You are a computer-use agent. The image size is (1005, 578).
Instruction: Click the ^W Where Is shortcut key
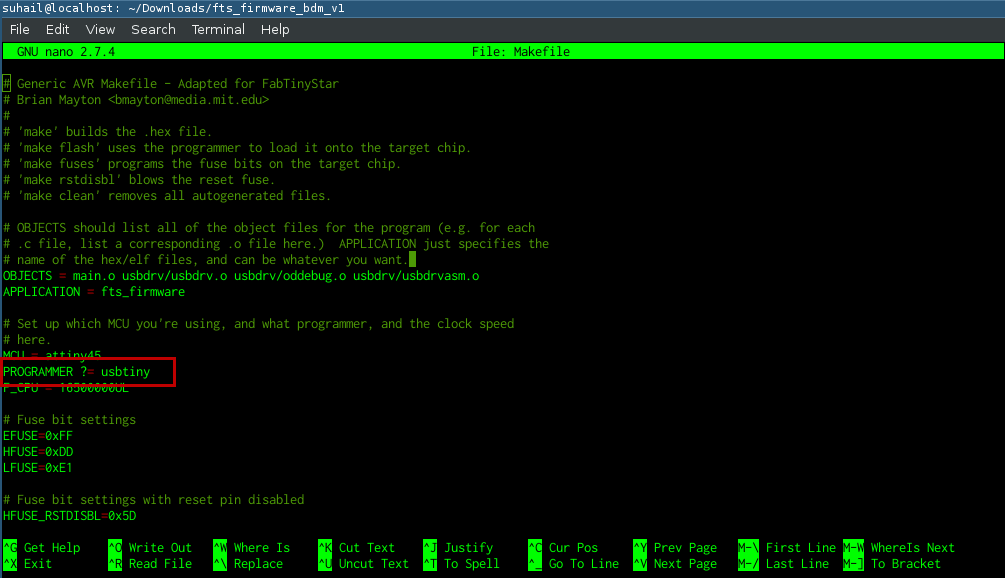pyautogui.click(x=220, y=548)
